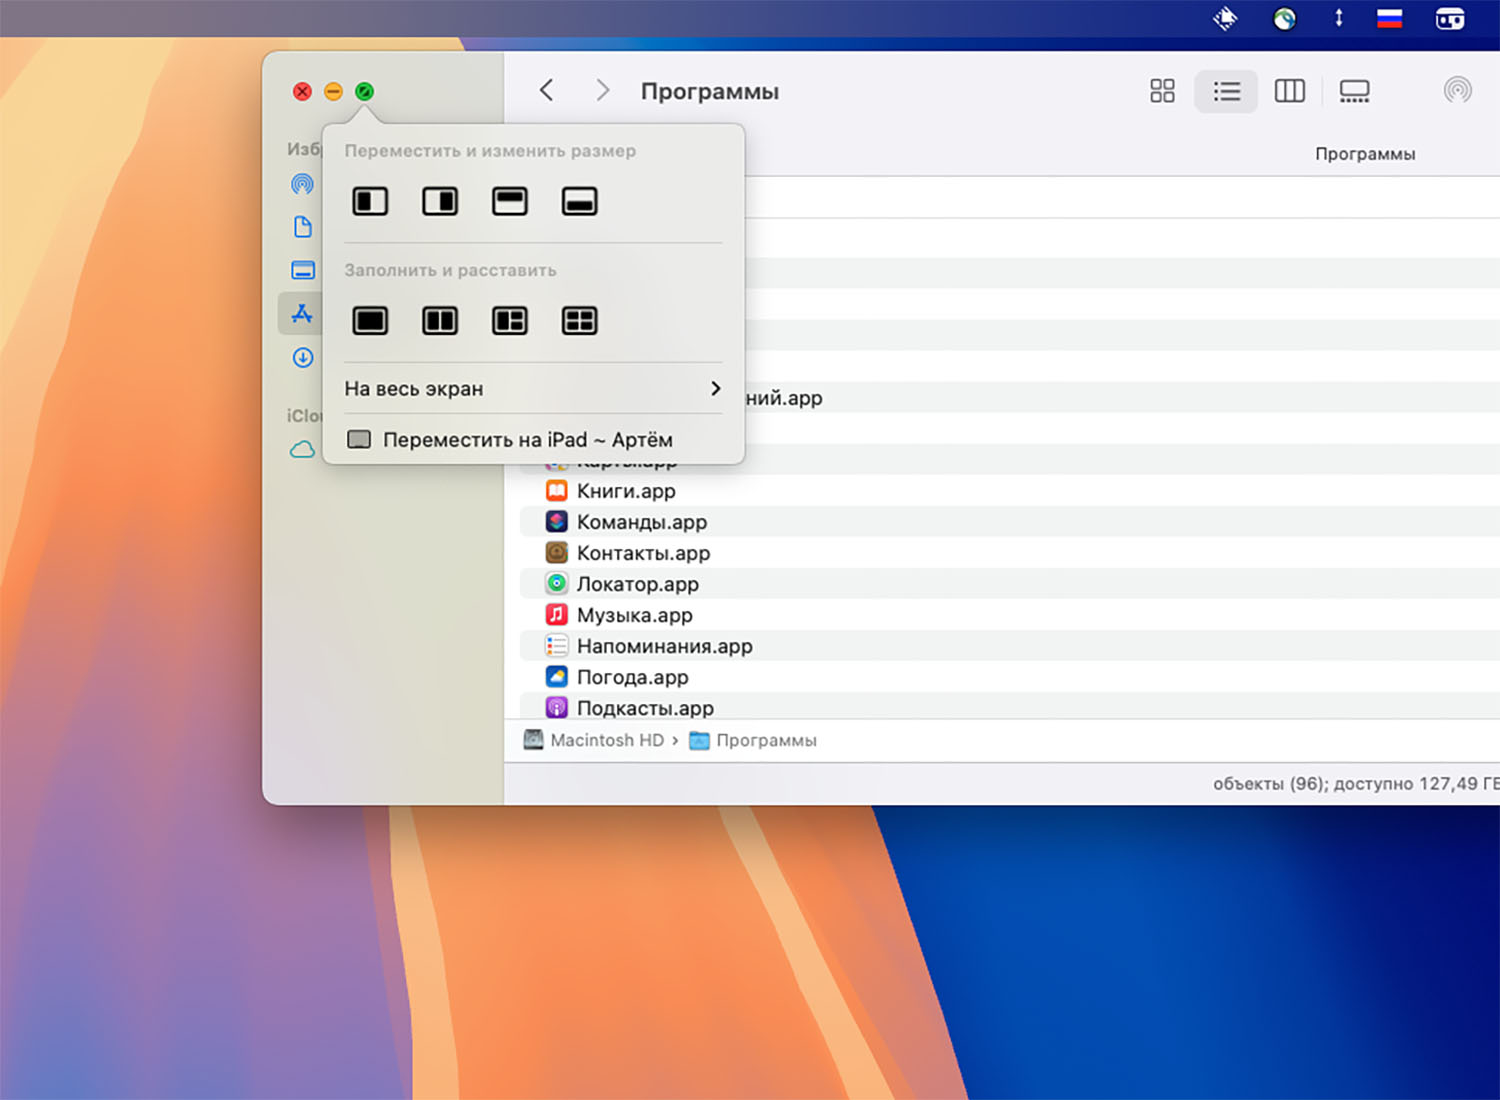Tile window to top half of screen
The image size is (1500, 1100).
510,202
